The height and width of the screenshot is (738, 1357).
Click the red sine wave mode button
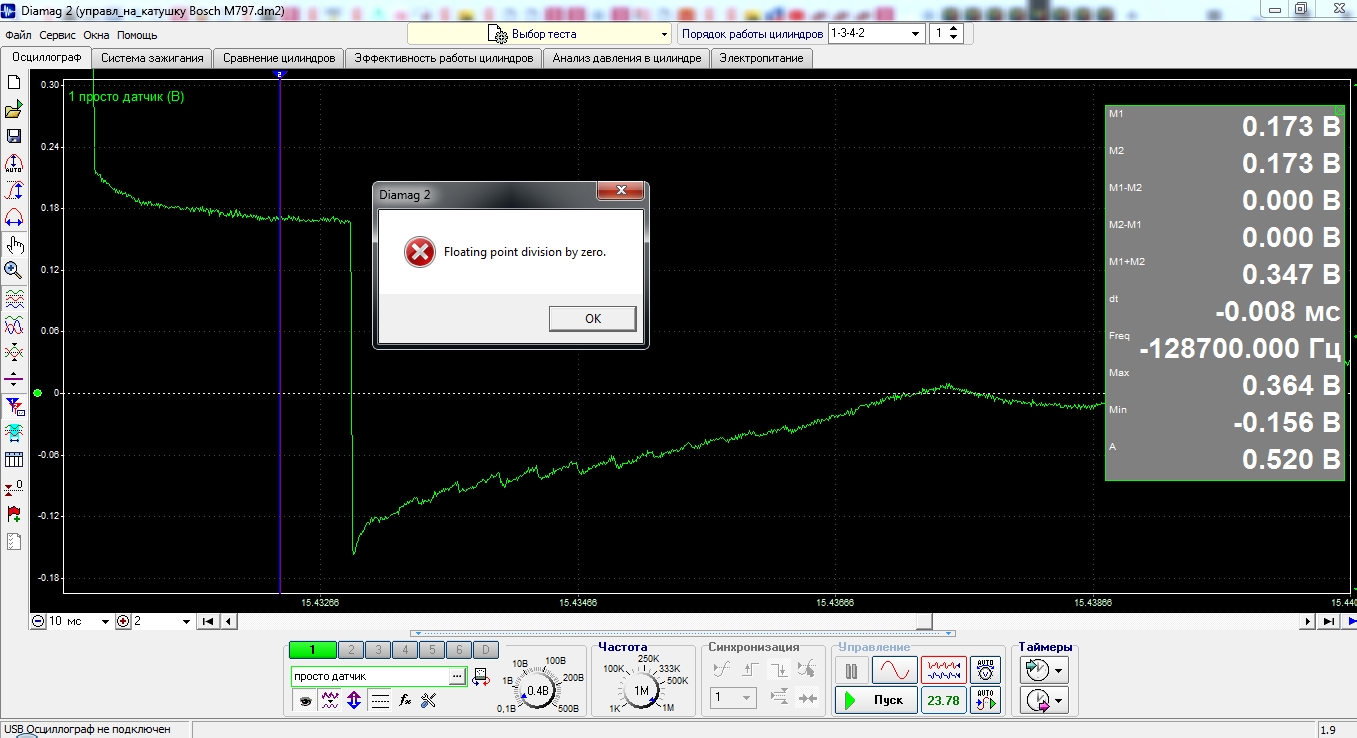pos(894,670)
